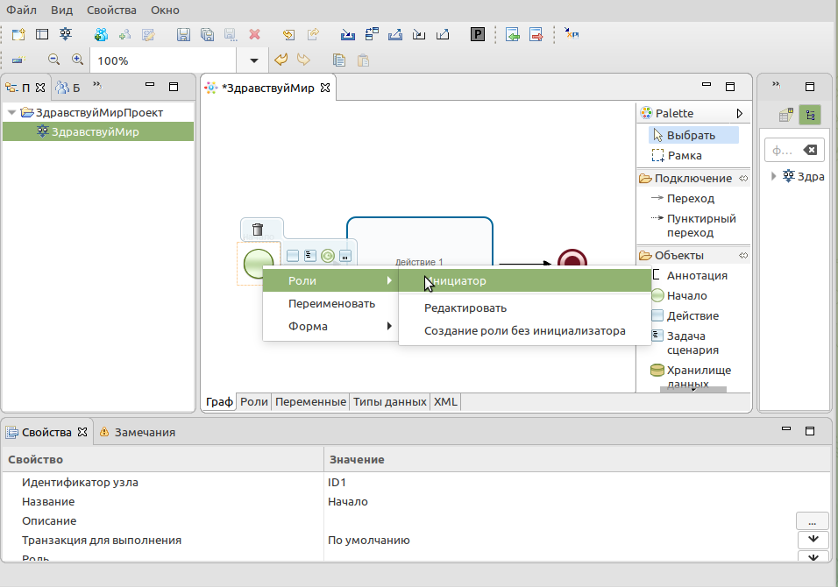Viewport: 838px width, 587px height.
Task: Click the window layout toolbar icon
Action: click(42, 35)
